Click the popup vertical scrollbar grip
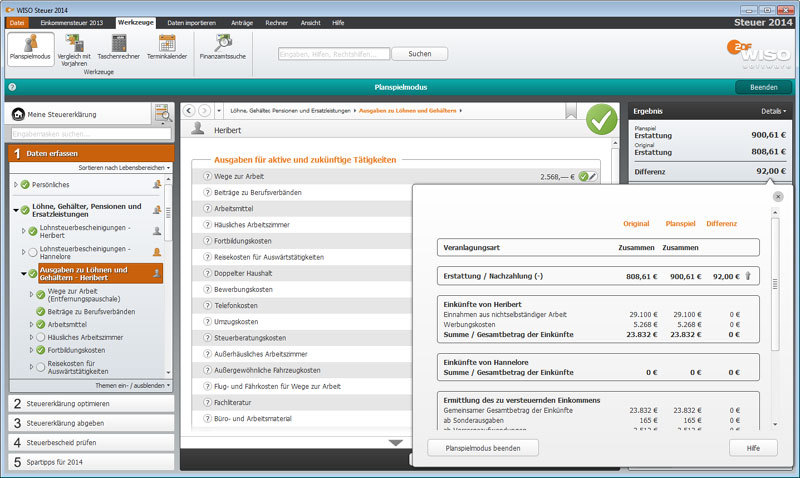800x478 pixels. click(x=775, y=284)
